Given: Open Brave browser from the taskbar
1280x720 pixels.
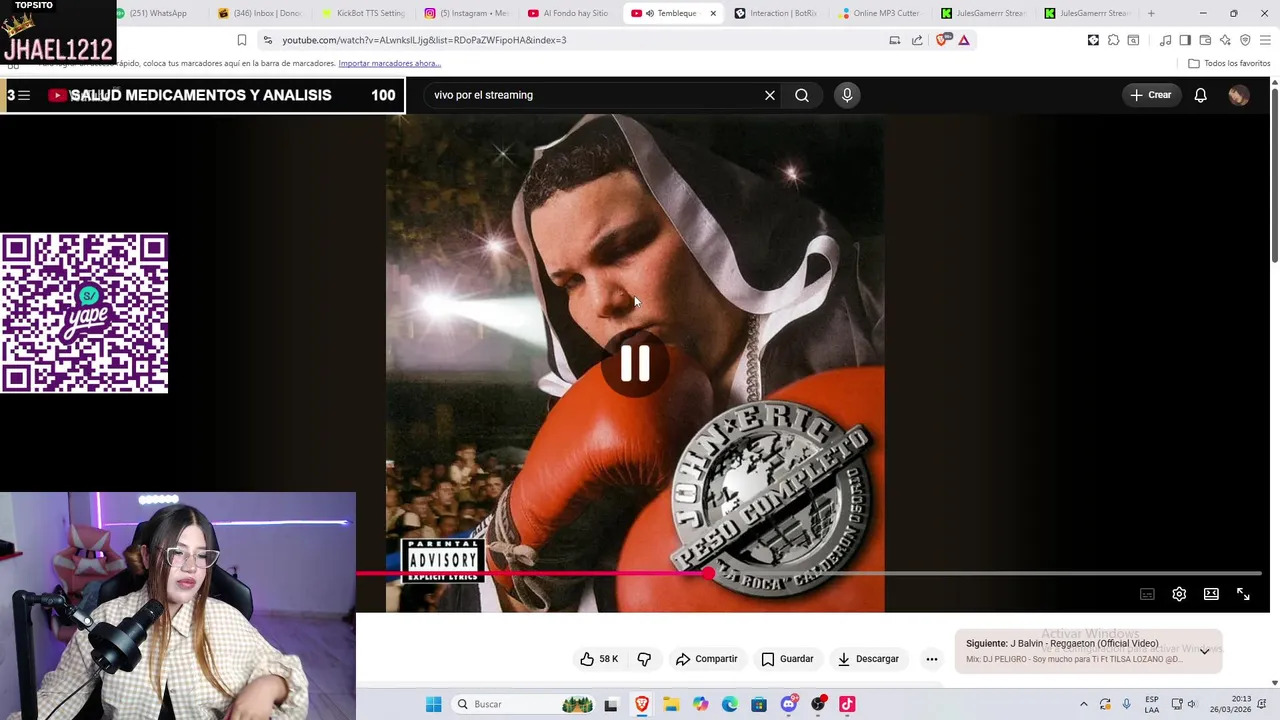Looking at the screenshot, I should (x=641, y=704).
